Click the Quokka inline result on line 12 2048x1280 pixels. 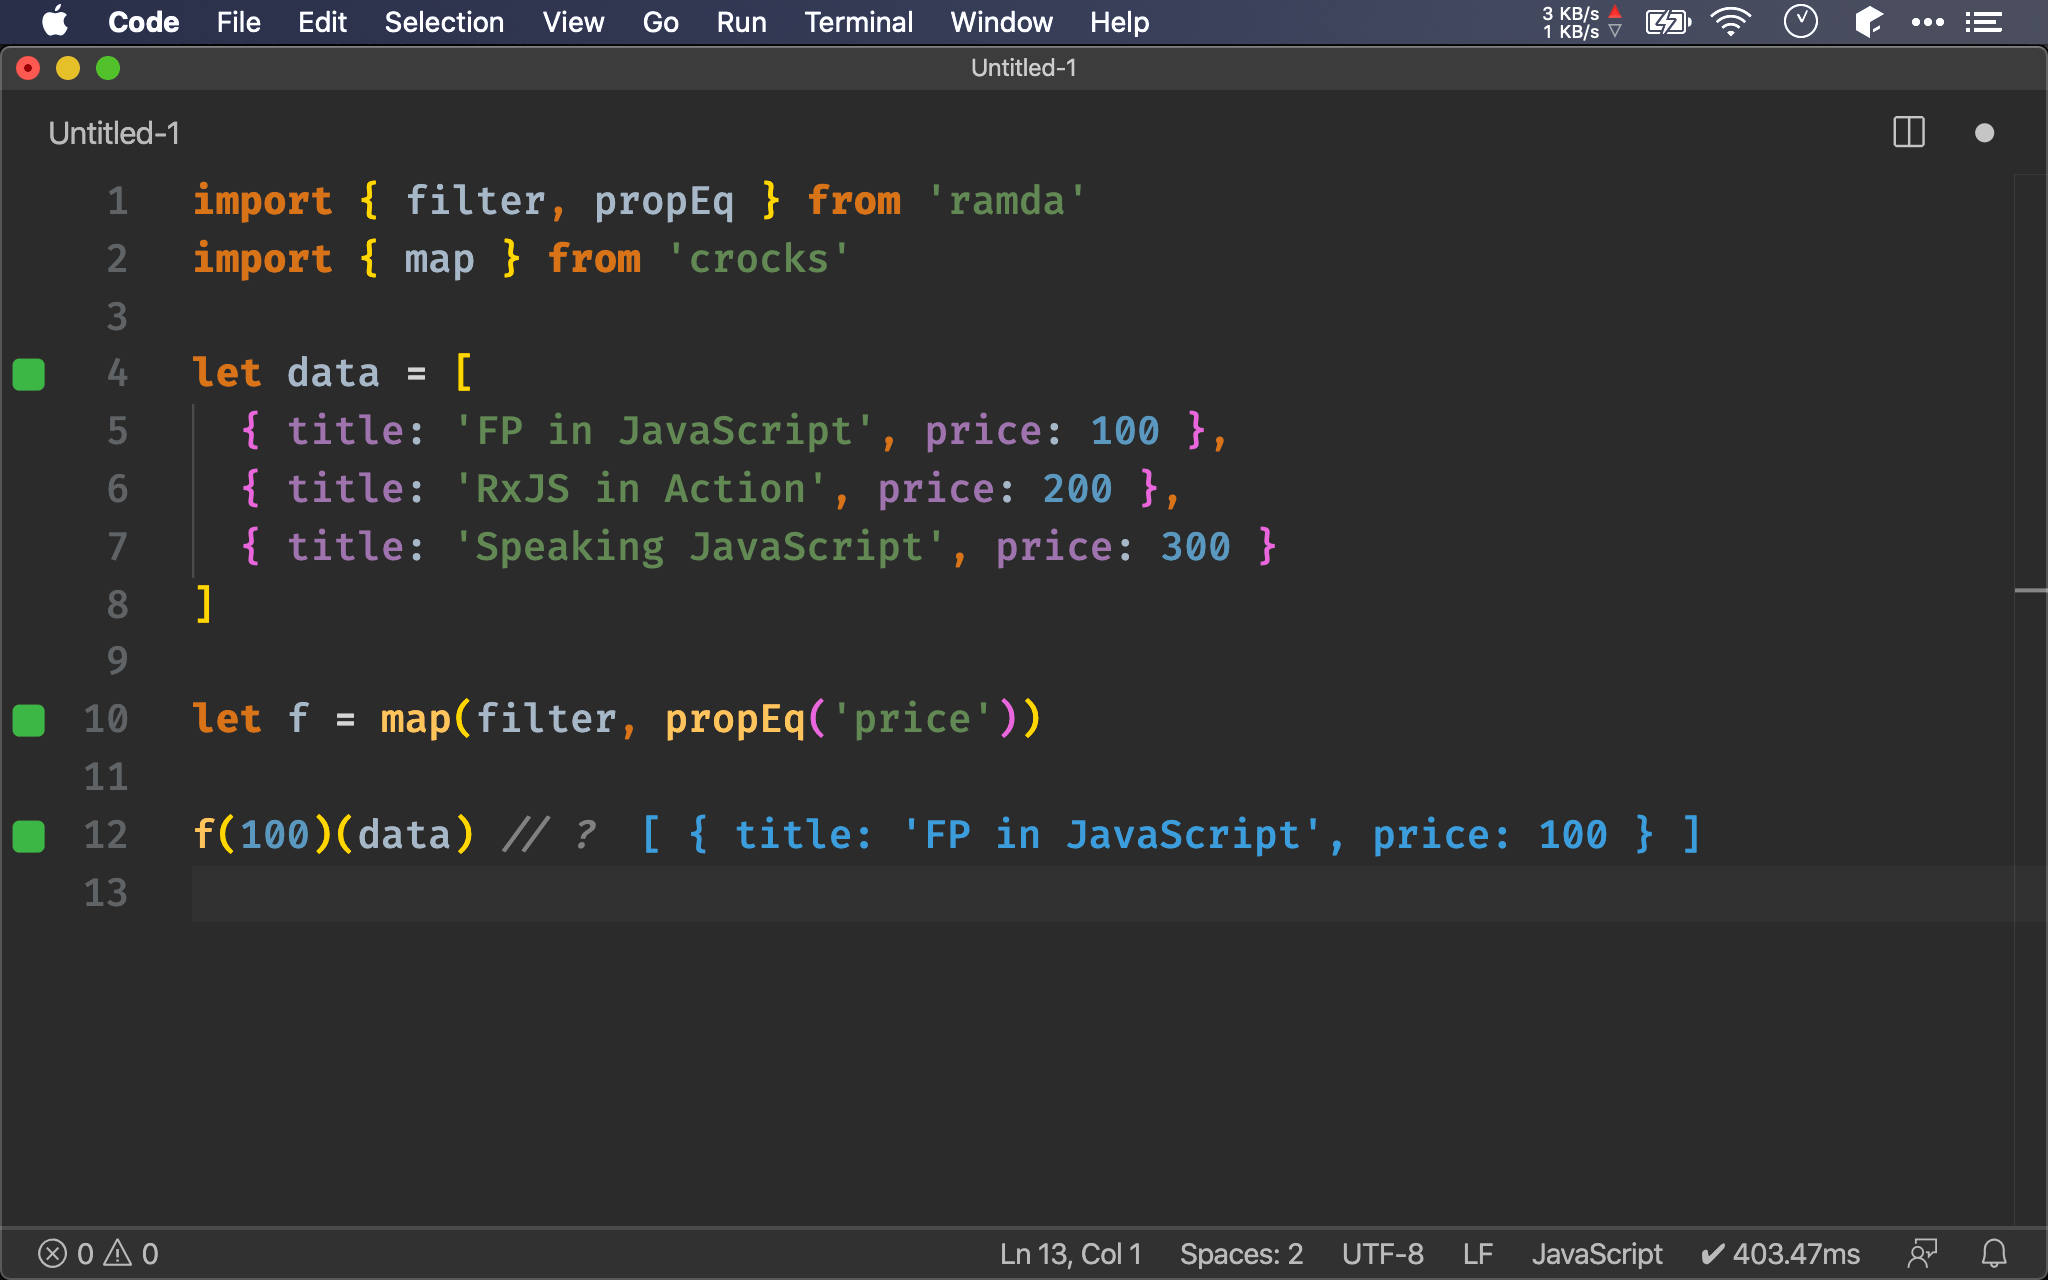pos(1170,835)
